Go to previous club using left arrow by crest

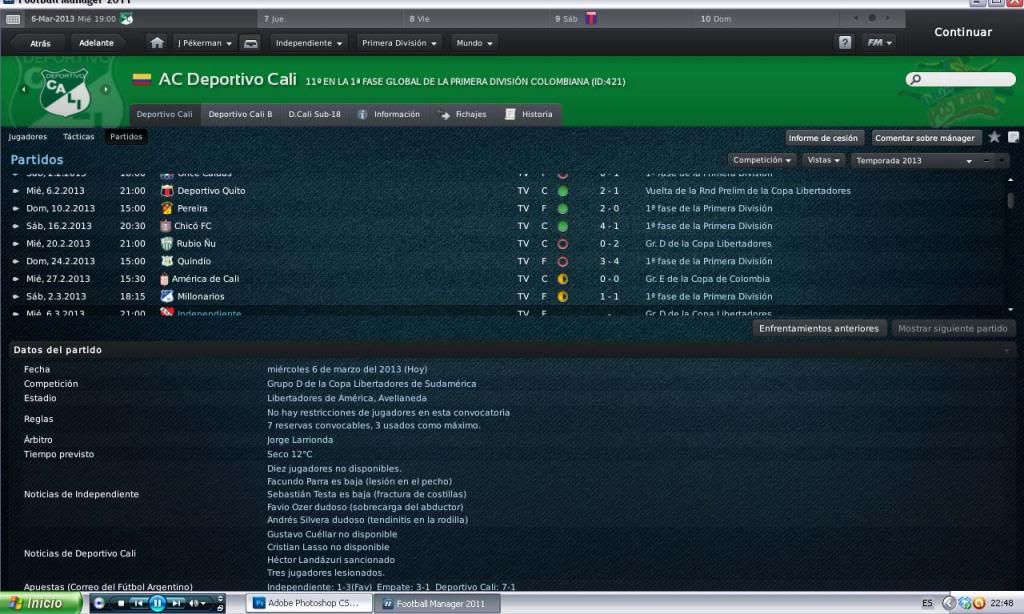(x=24, y=89)
